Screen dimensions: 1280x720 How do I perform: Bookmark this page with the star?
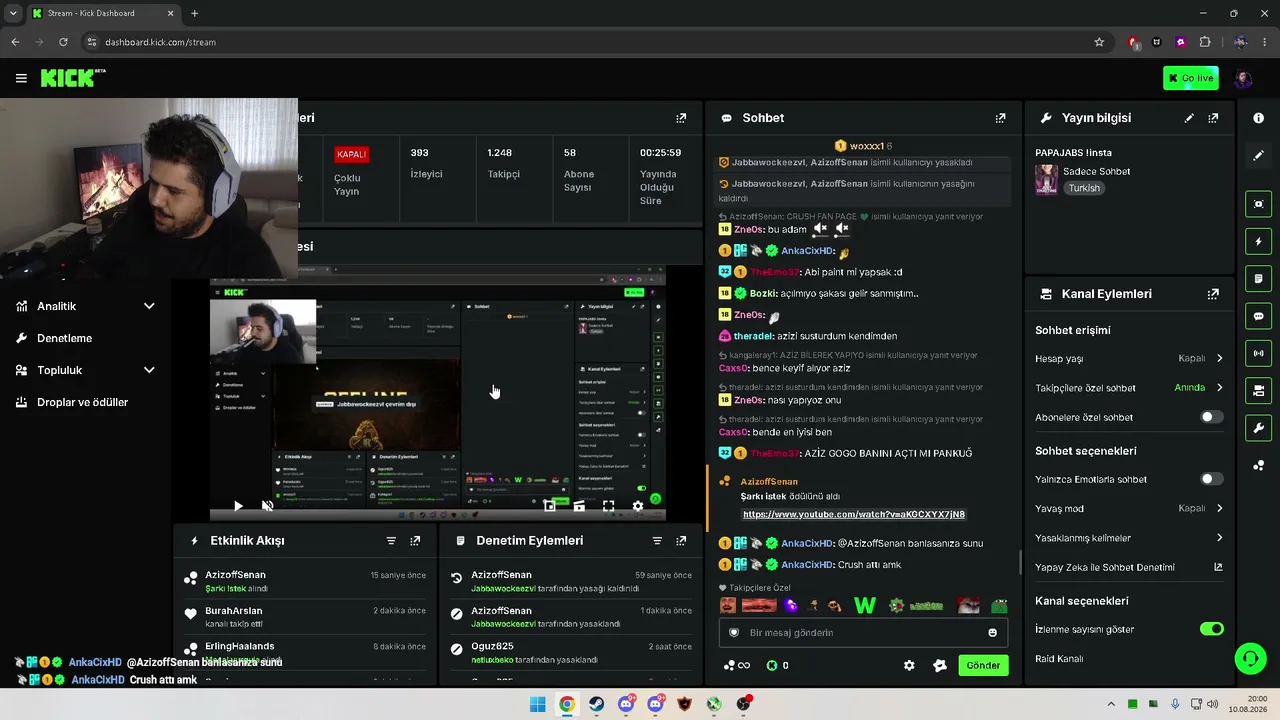1099,42
